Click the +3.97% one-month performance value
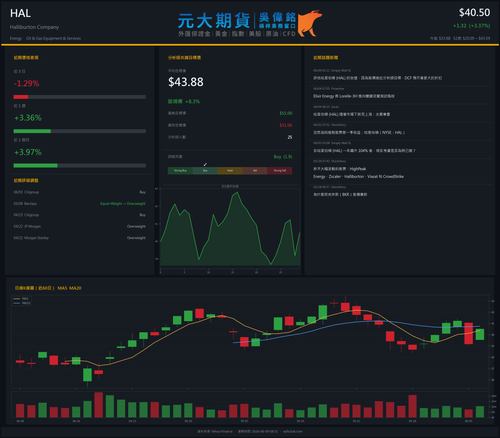500x438 pixels. [x=28, y=152]
